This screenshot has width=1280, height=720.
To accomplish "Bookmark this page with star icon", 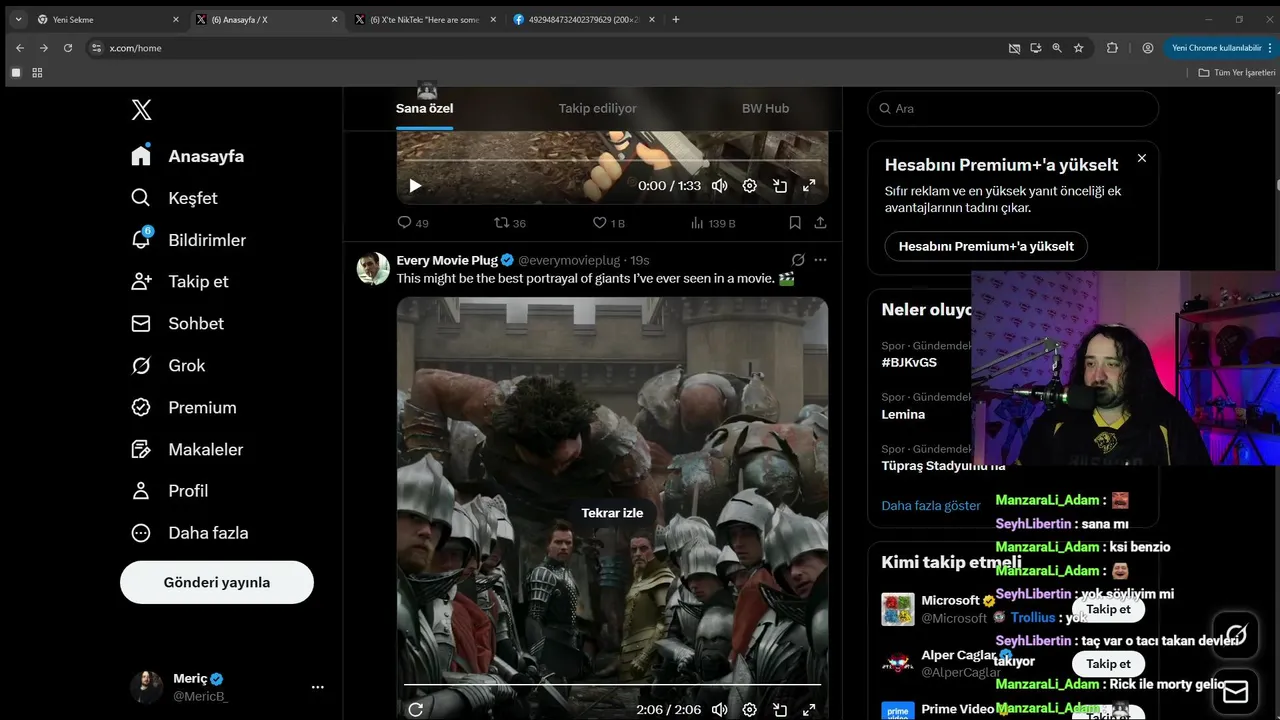I will click(1078, 48).
